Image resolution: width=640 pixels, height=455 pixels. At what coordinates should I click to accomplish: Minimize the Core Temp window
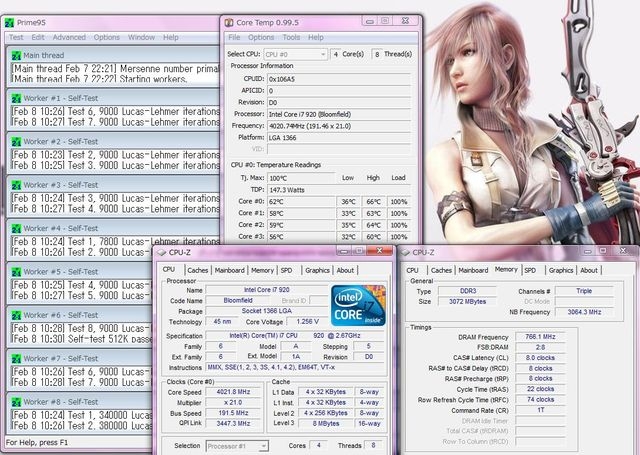point(370,21)
